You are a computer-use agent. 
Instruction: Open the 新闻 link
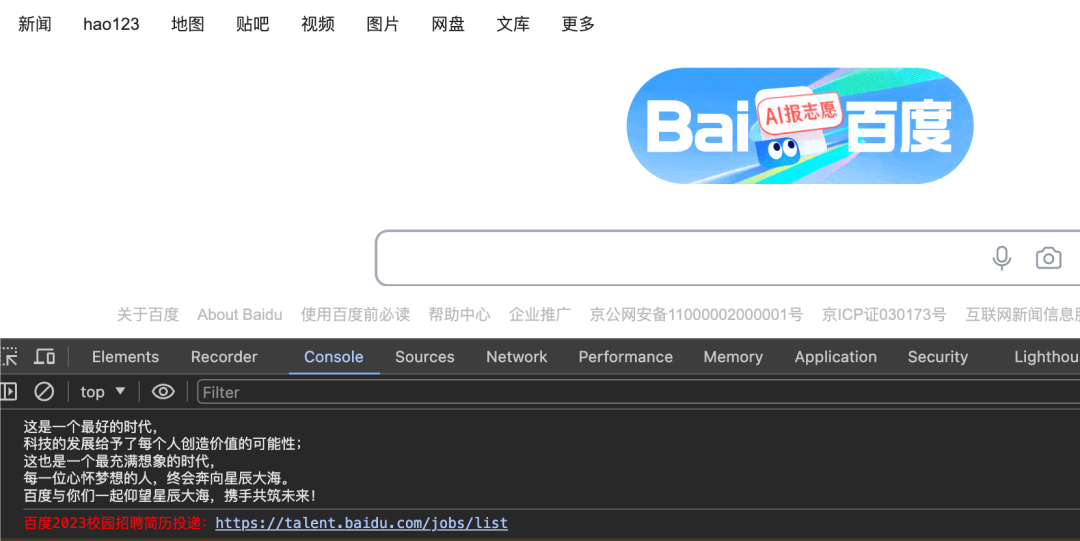[34, 24]
